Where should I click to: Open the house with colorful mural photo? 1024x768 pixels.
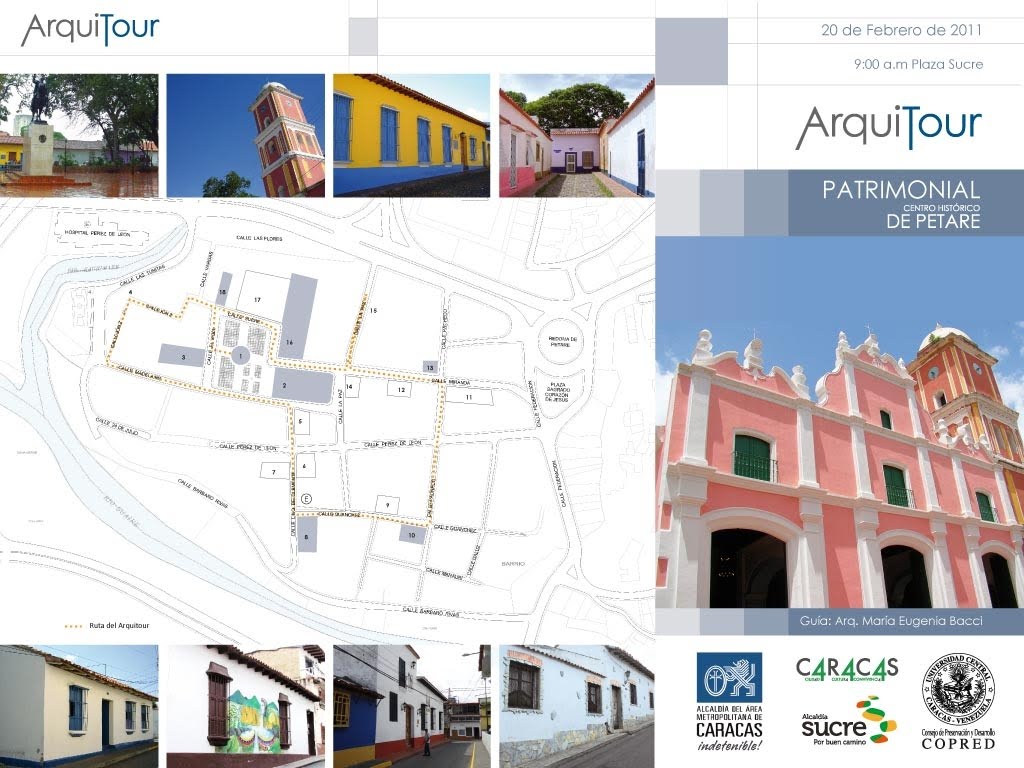pyautogui.click(x=246, y=706)
